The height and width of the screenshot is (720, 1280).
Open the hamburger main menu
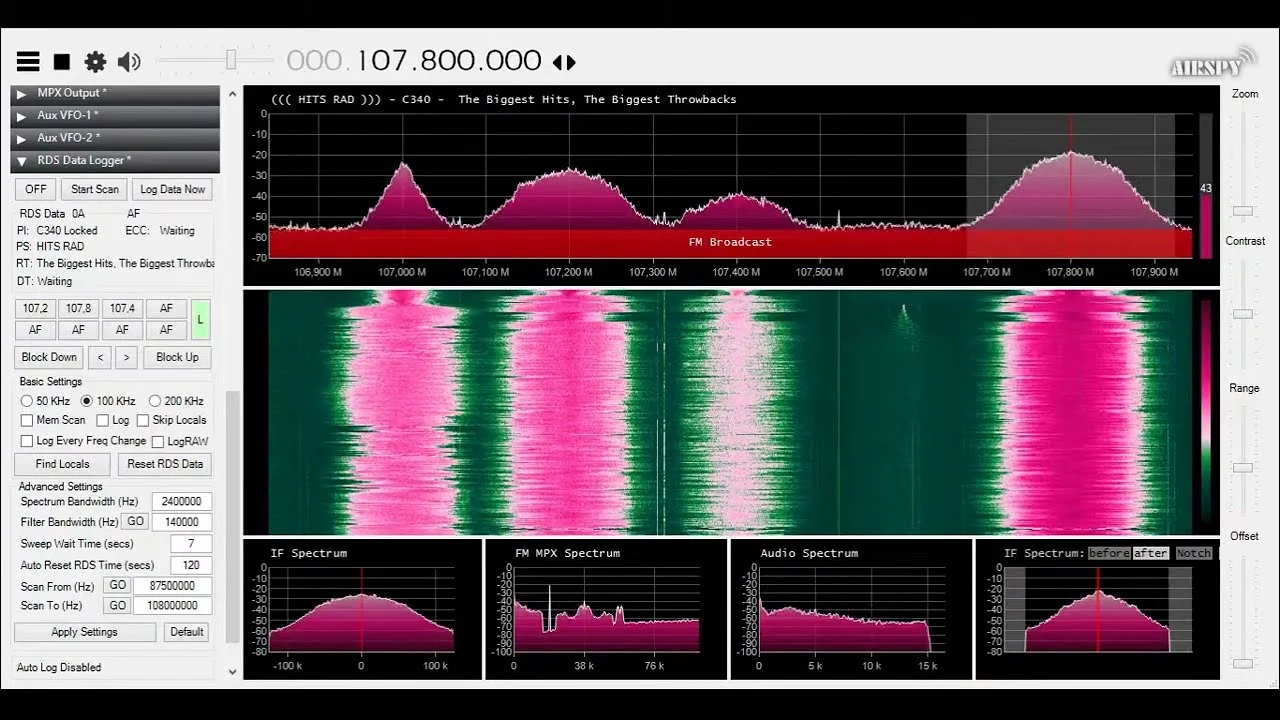pos(28,62)
